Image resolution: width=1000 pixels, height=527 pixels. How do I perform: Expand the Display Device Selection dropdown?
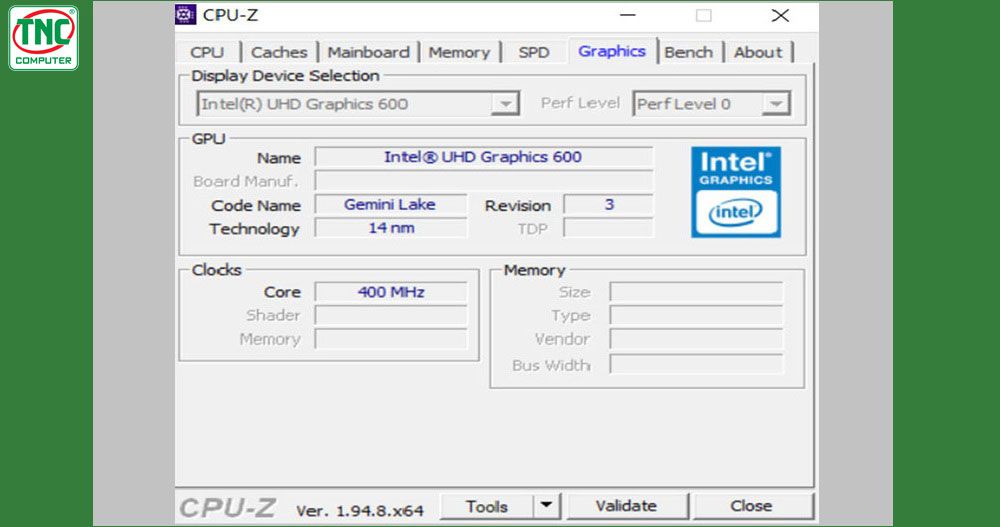[x=505, y=104]
